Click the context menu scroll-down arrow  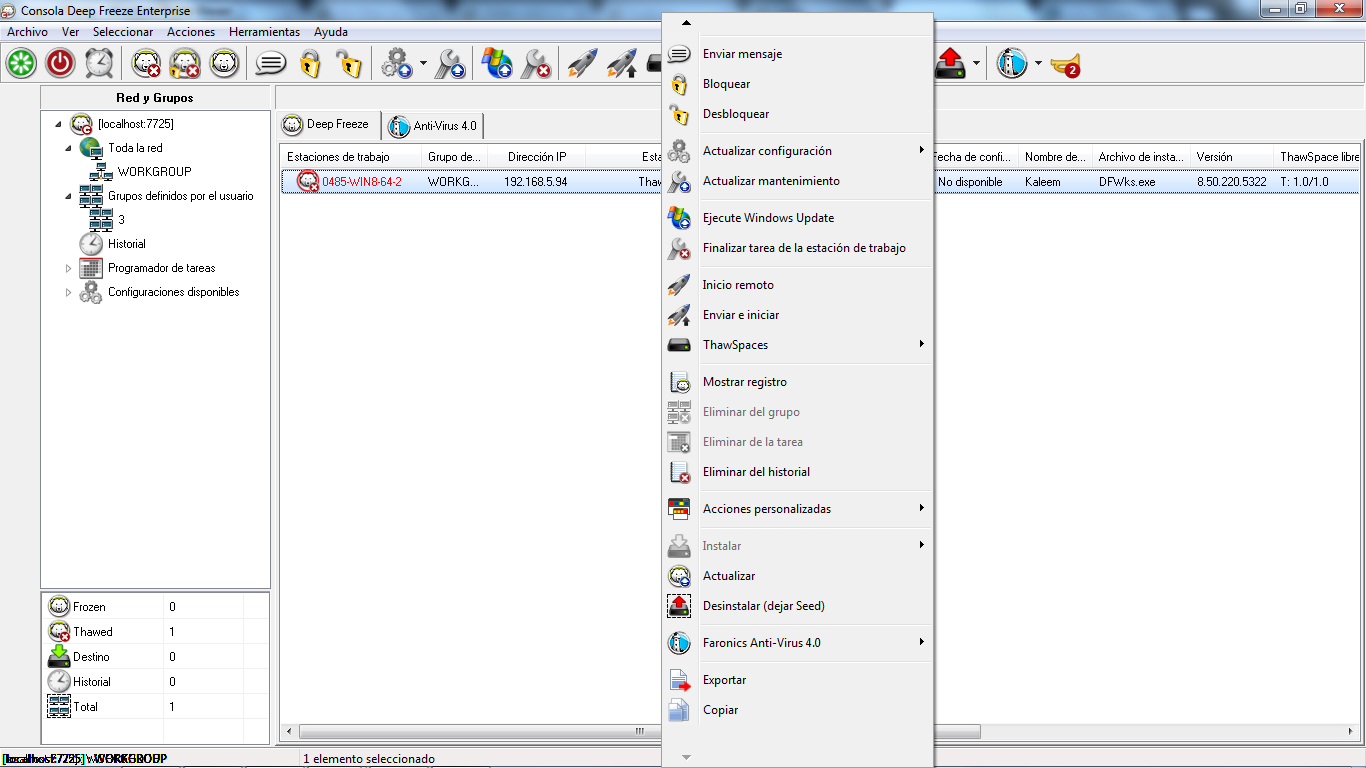point(686,757)
